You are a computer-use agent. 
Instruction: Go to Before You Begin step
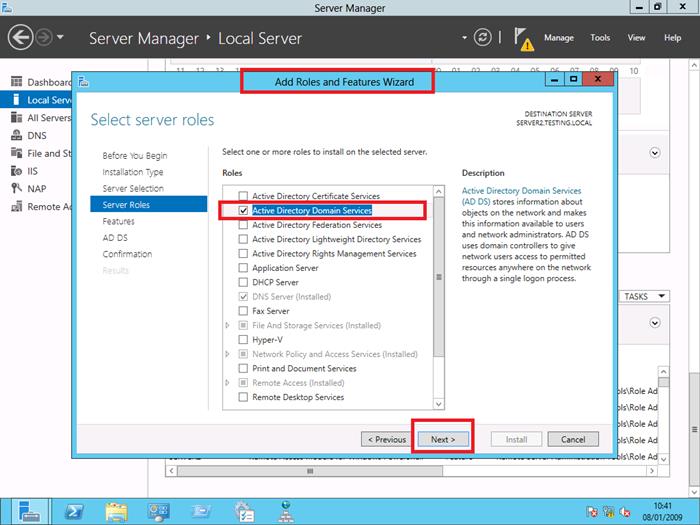coord(135,155)
